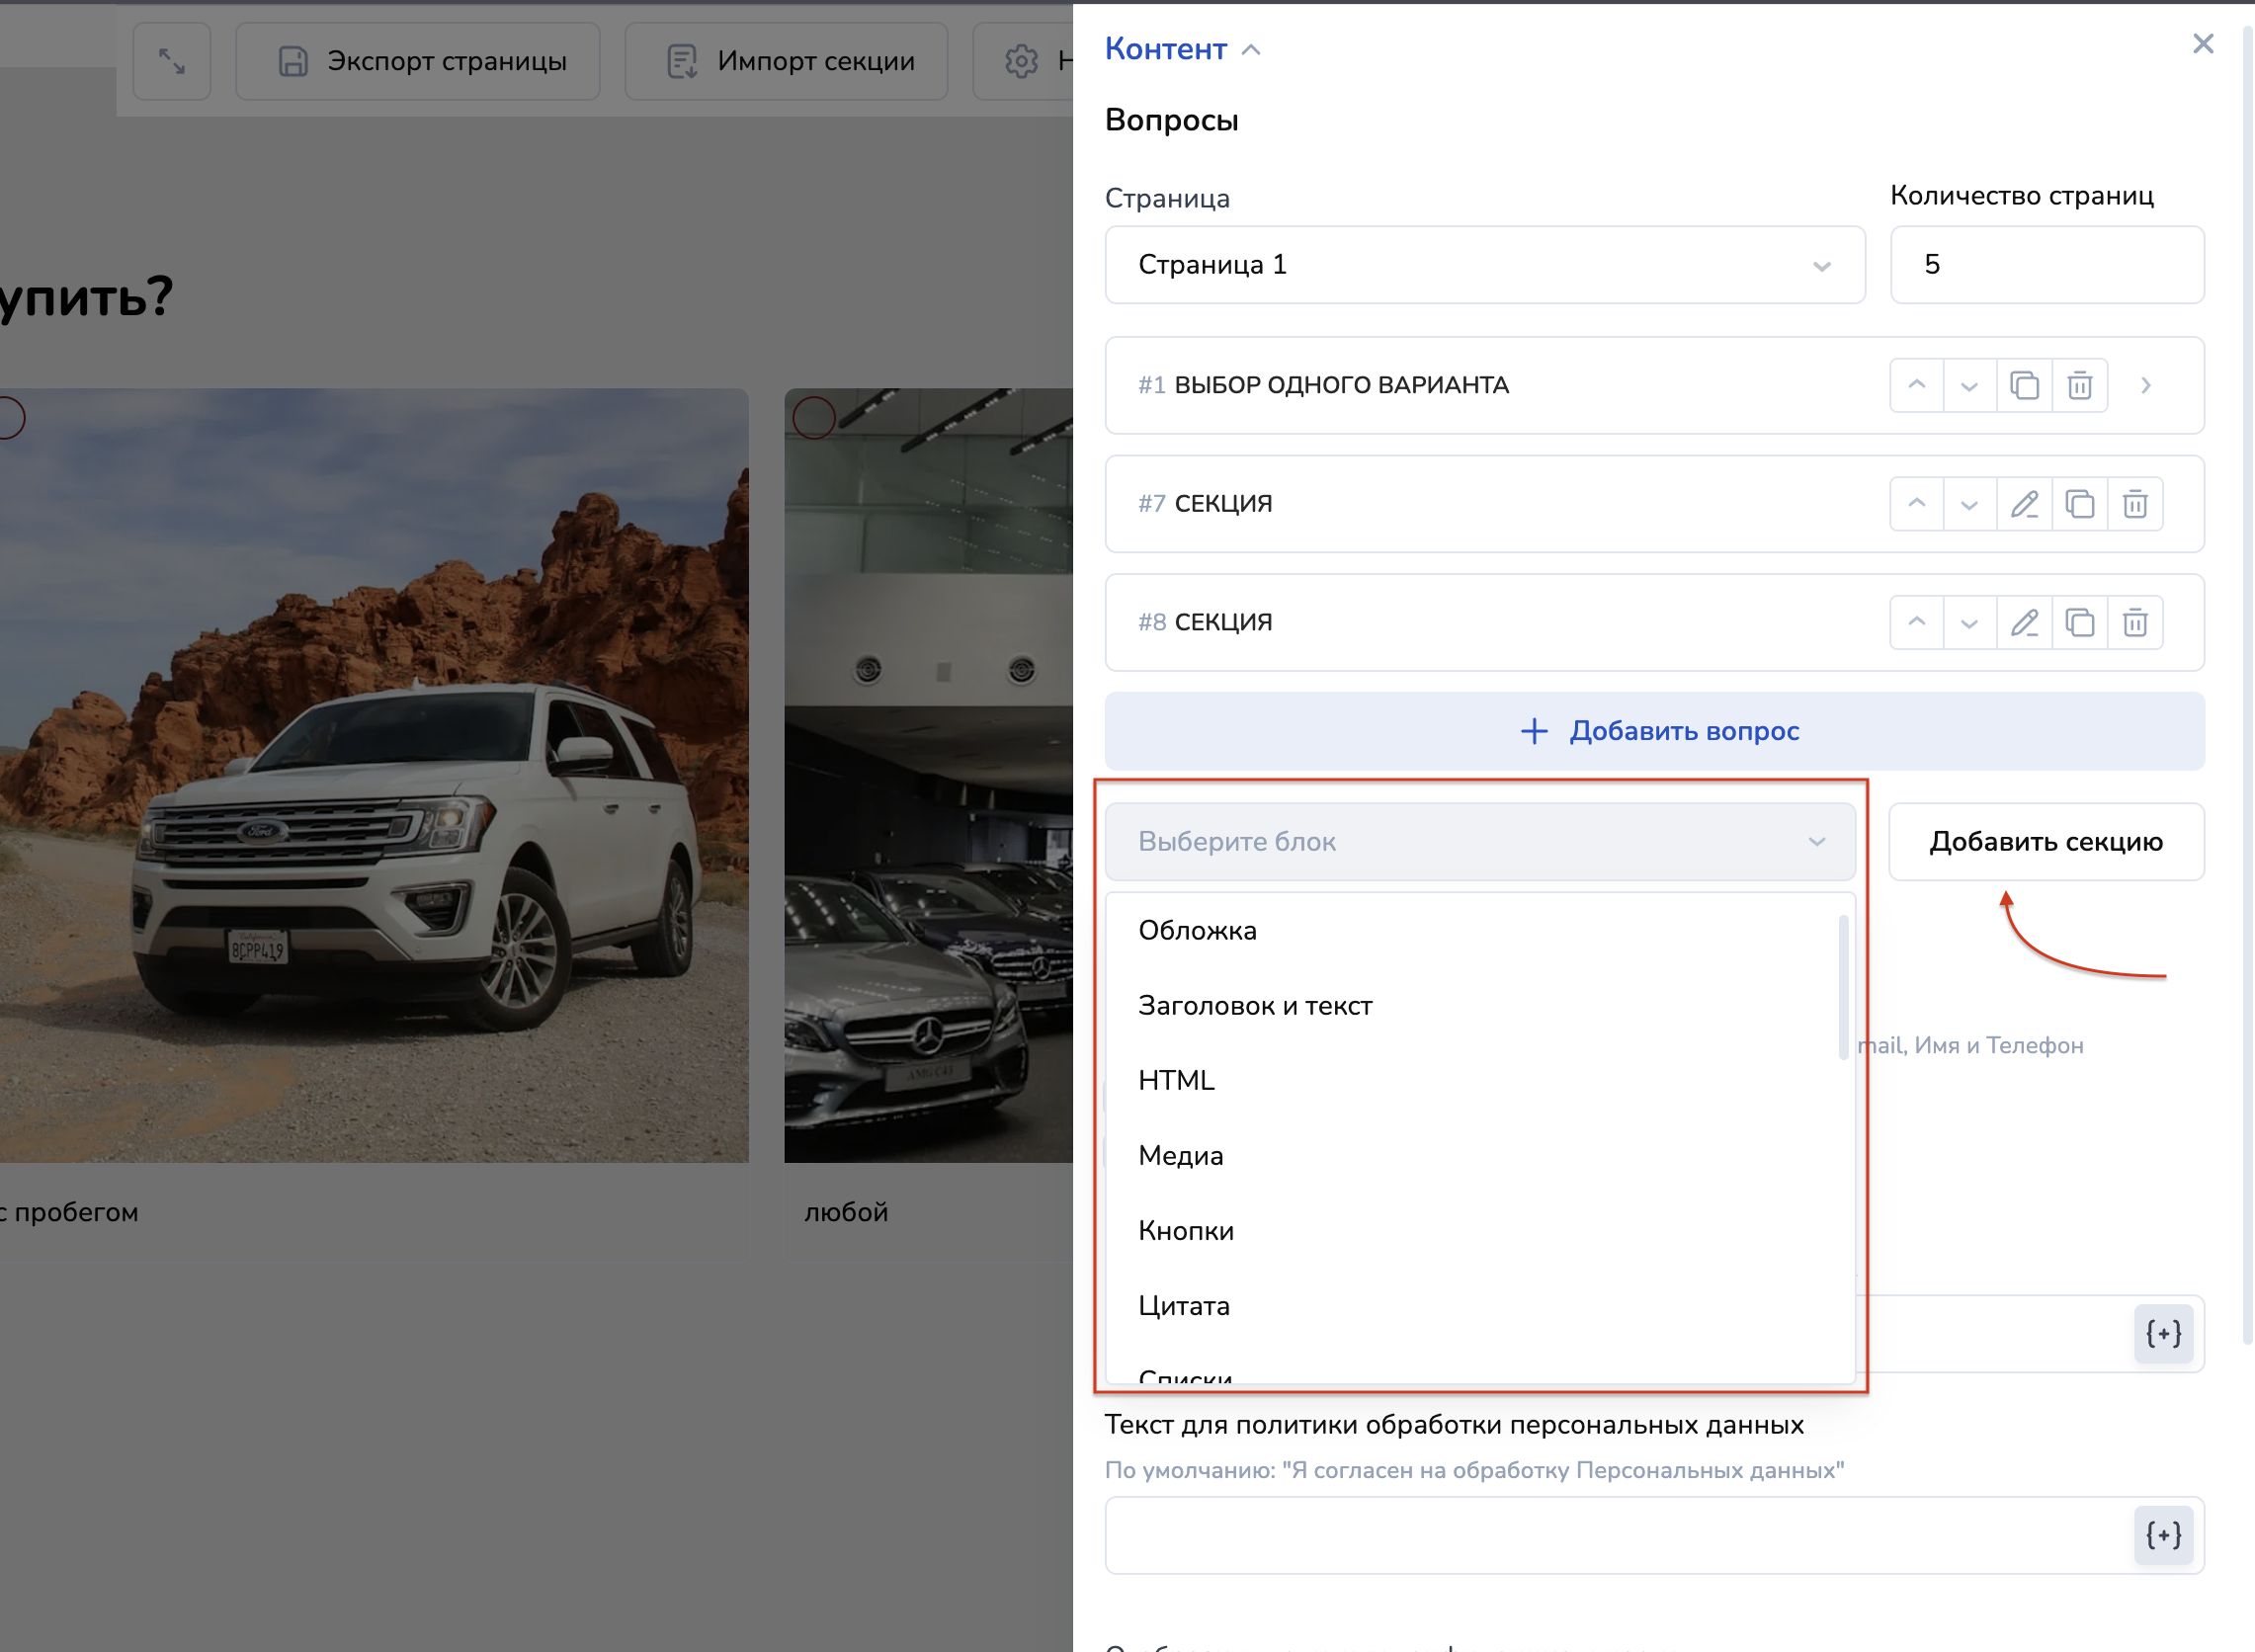Image resolution: width=2255 pixels, height=1652 pixels.
Task: Open the gear settings button in toolbar
Action: pos(1022,62)
